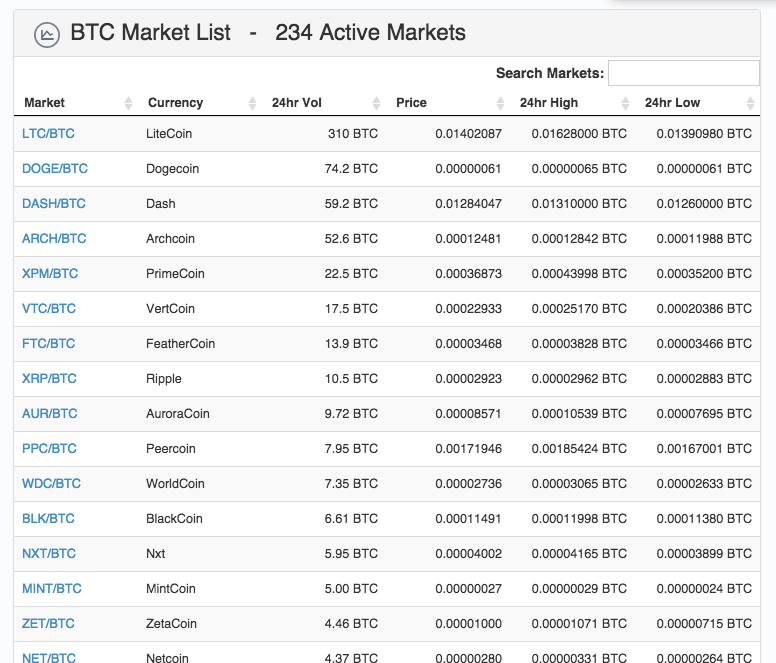The image size is (776, 663).
Task: Select the MintCoin currency cell
Action: pos(171,589)
